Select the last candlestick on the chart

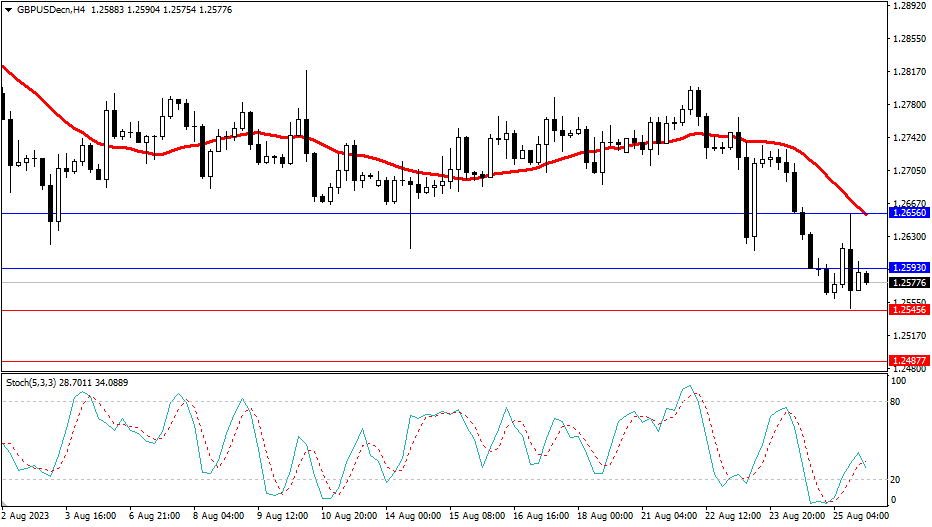866,278
